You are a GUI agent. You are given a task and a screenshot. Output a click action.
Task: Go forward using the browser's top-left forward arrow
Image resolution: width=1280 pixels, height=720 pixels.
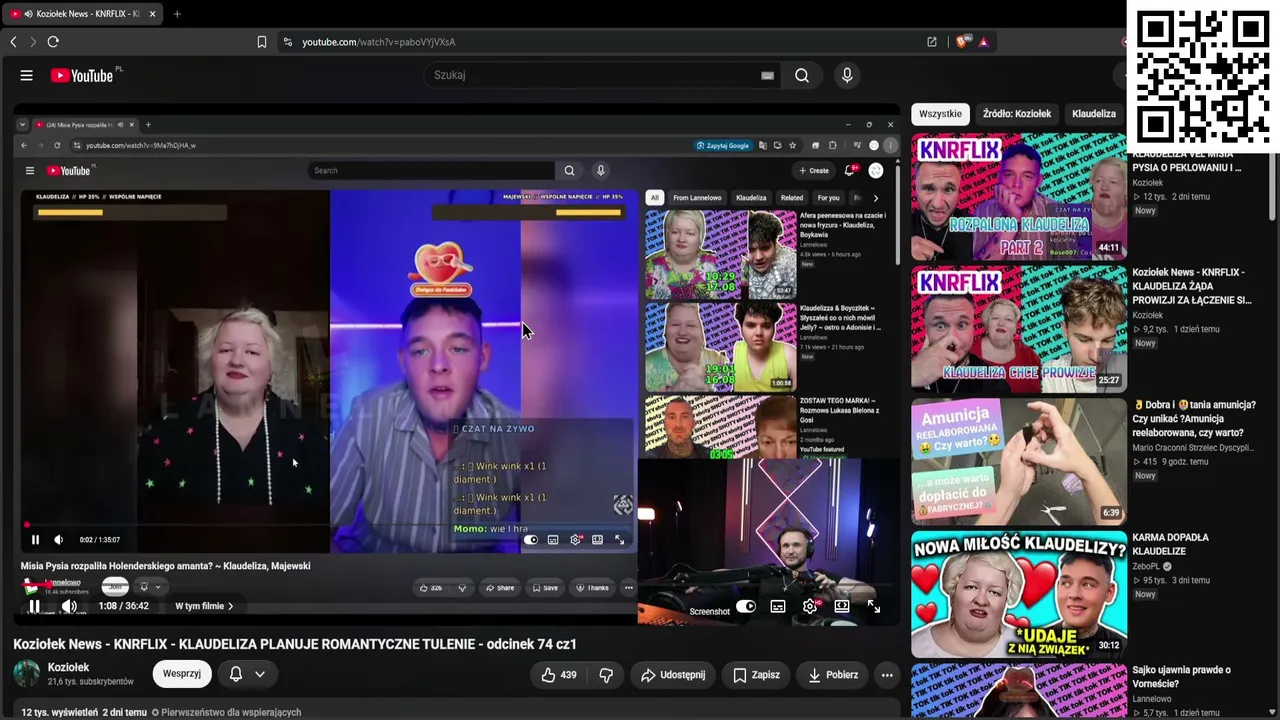point(33,42)
